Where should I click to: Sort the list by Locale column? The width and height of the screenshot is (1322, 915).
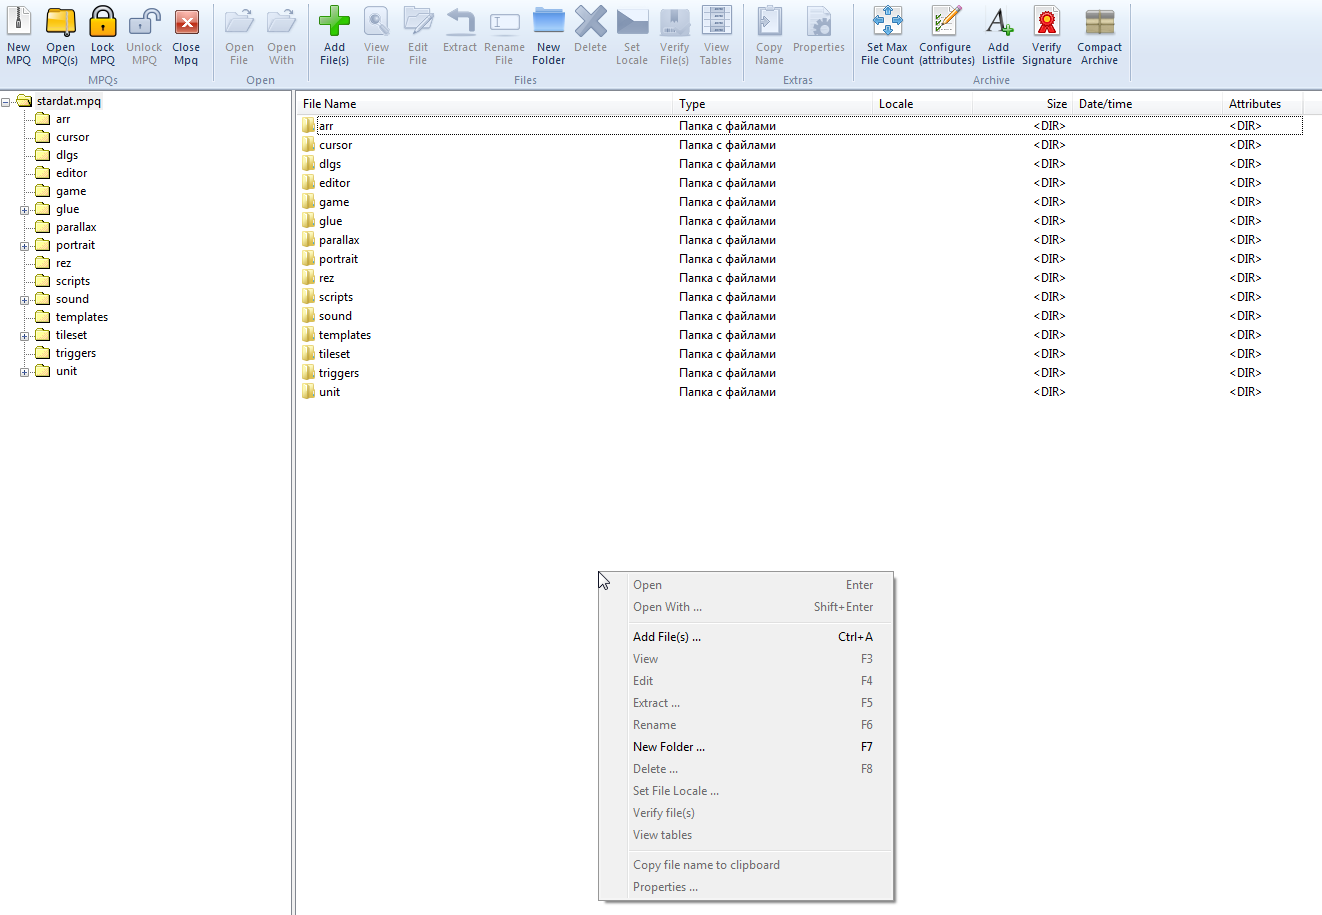tap(922, 104)
